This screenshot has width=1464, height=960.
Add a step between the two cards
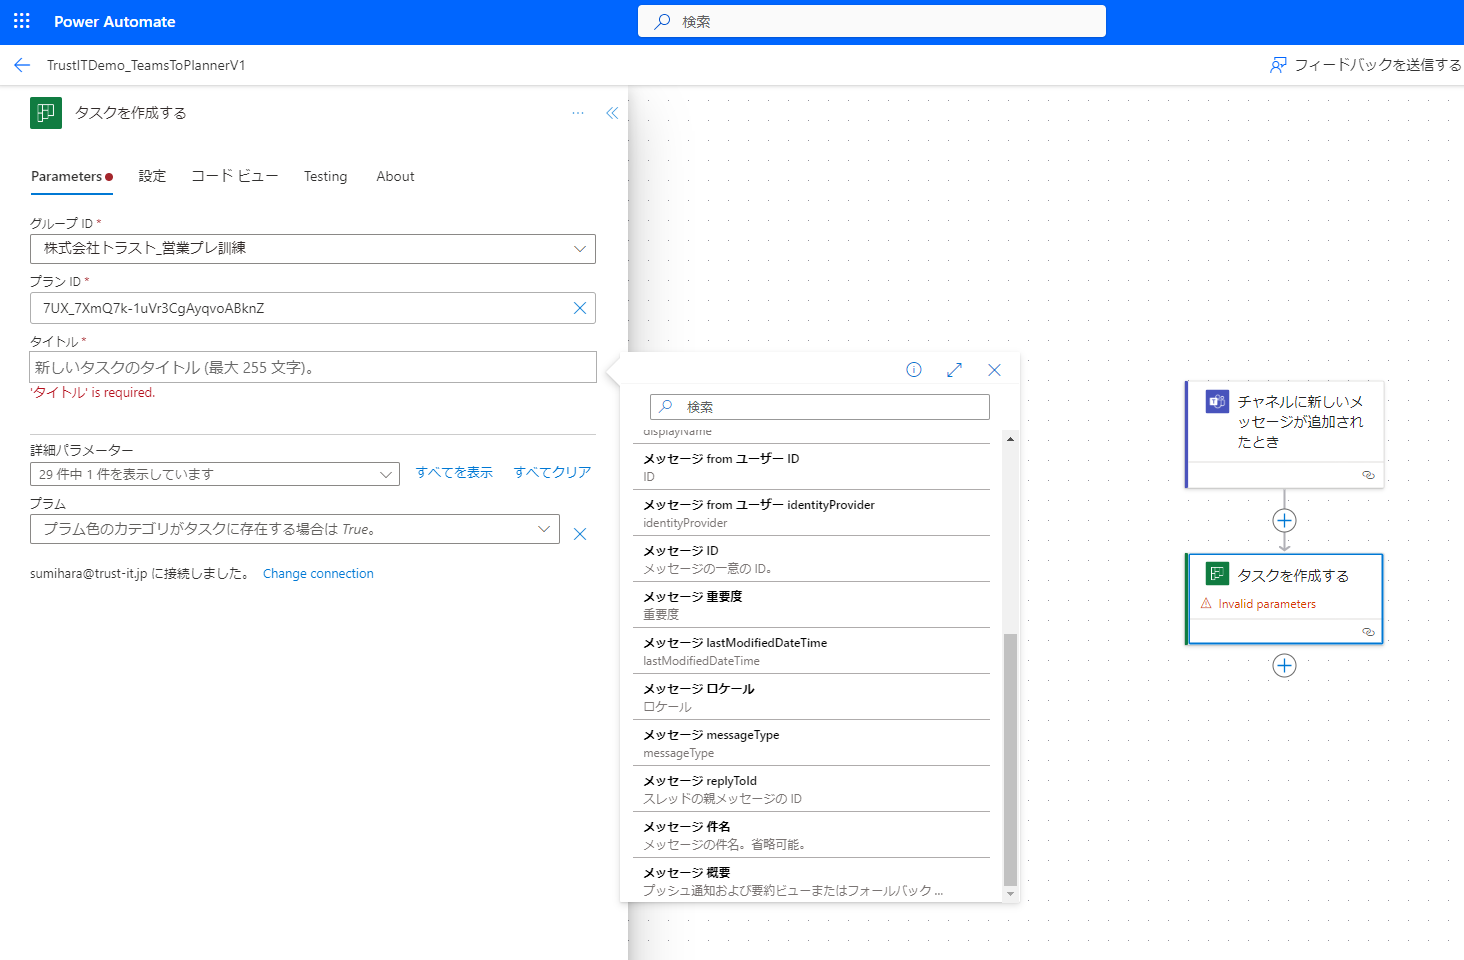point(1285,521)
